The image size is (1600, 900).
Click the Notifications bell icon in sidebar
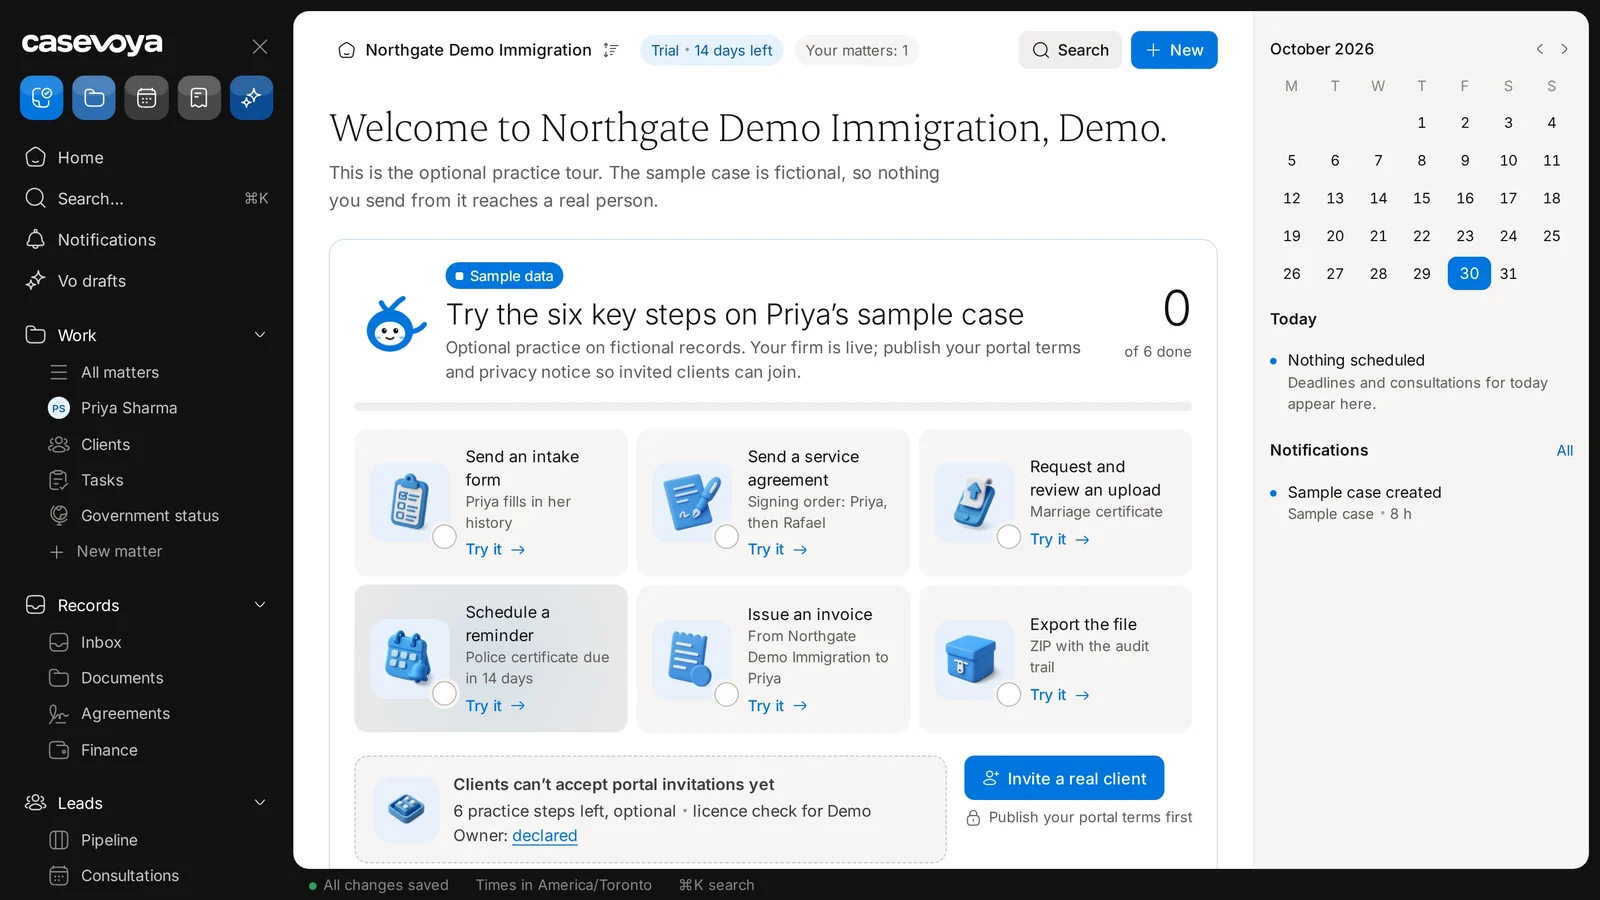[36, 240]
